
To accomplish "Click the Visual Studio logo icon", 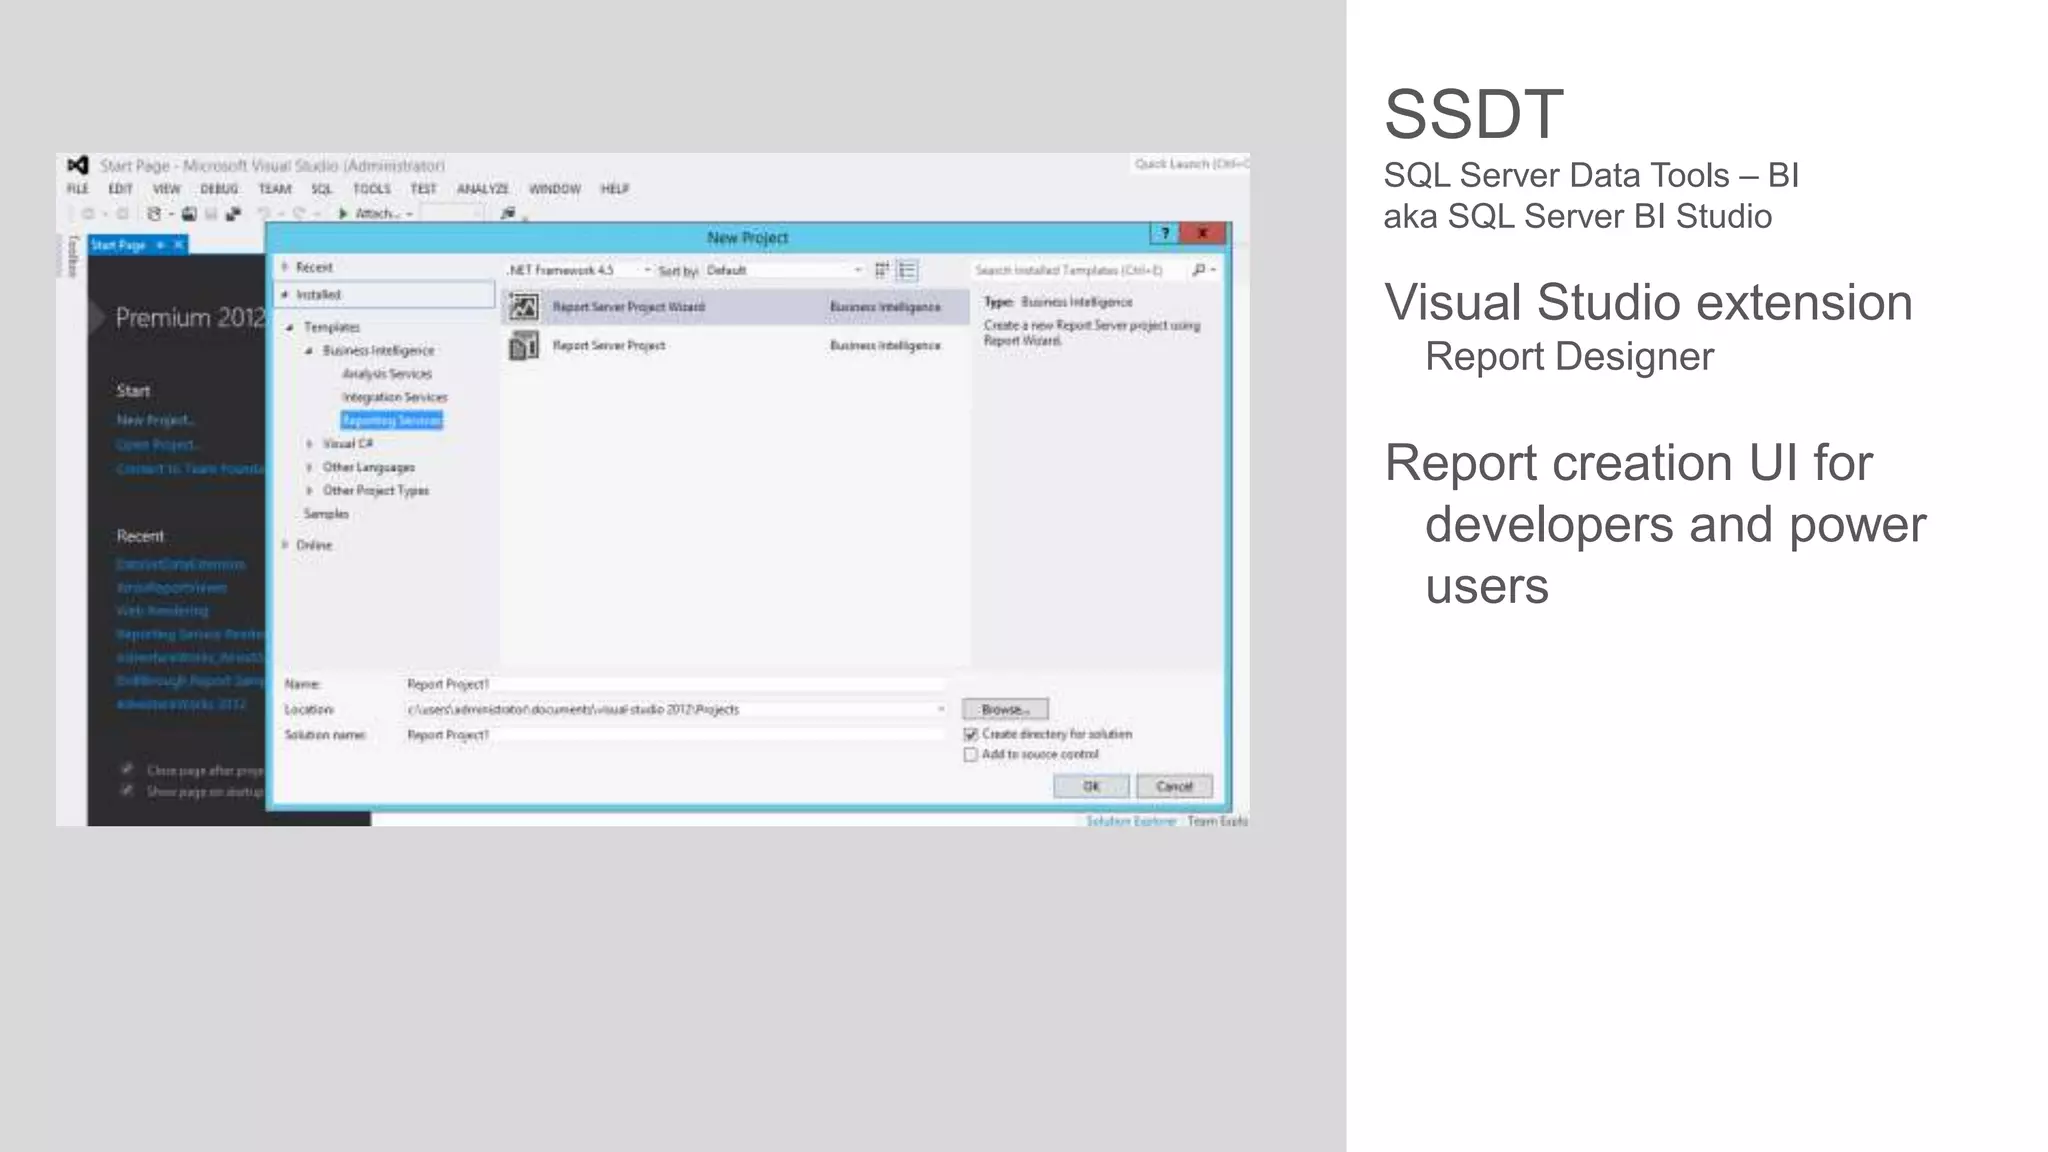I will point(78,165).
